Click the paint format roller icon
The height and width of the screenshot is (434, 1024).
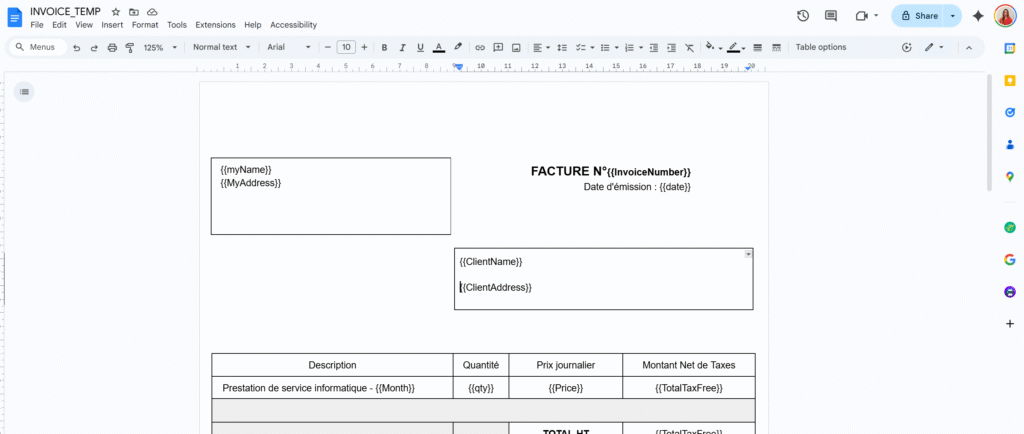pyautogui.click(x=129, y=47)
